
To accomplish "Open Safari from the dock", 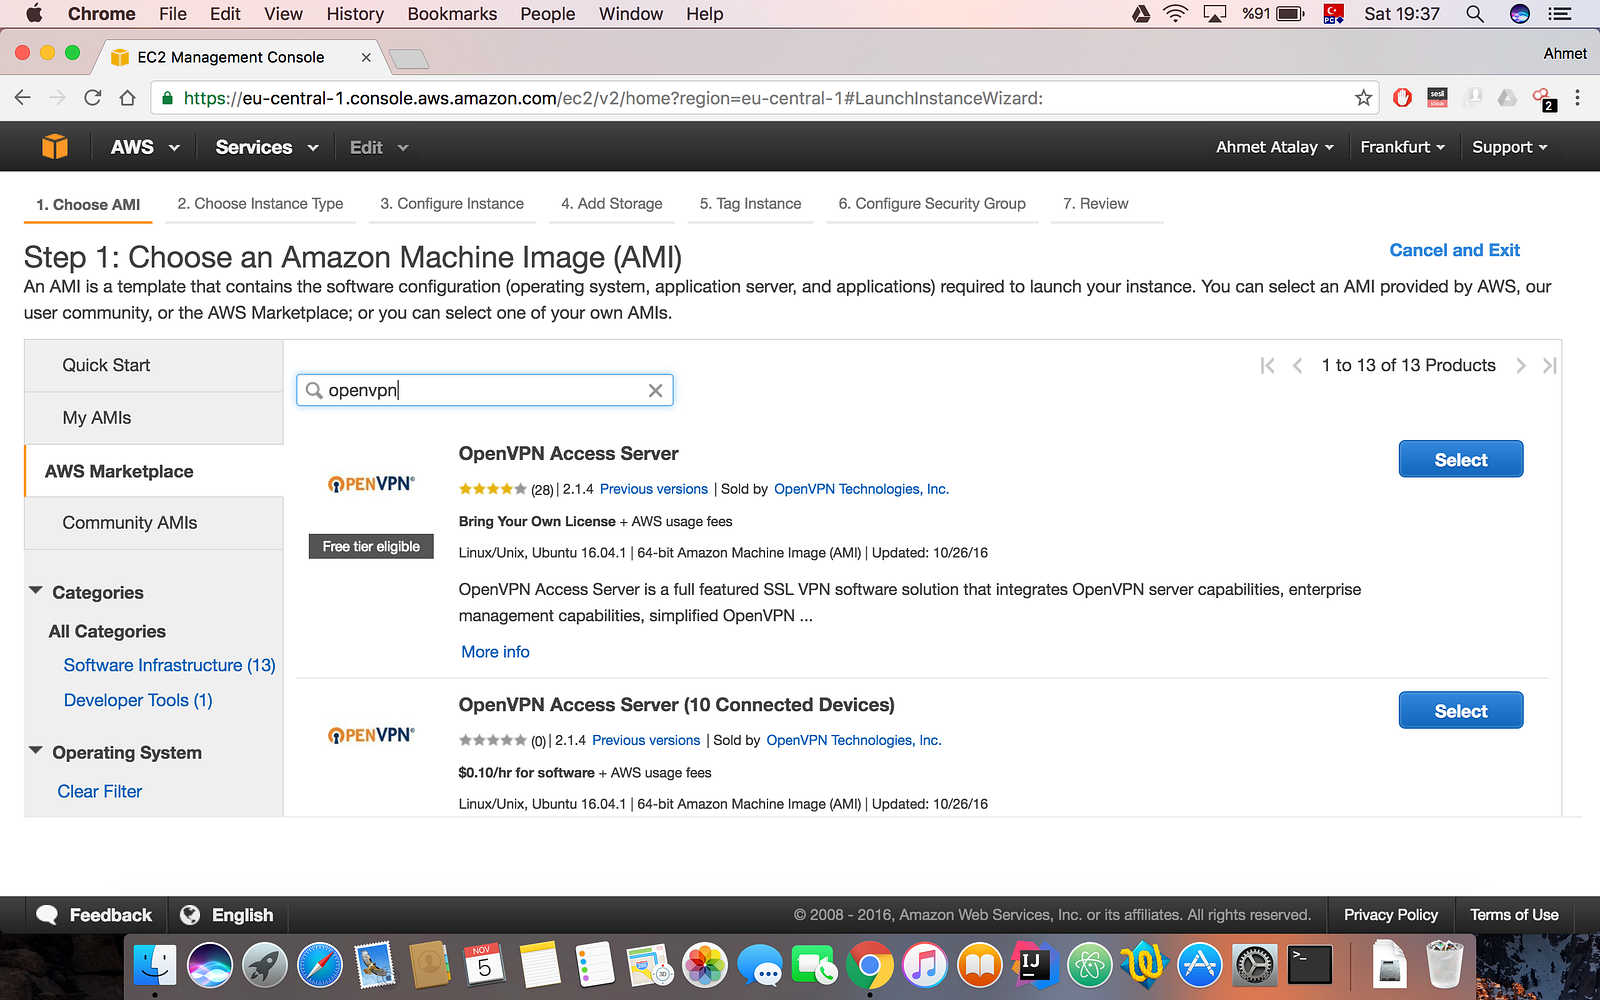I will click(320, 966).
